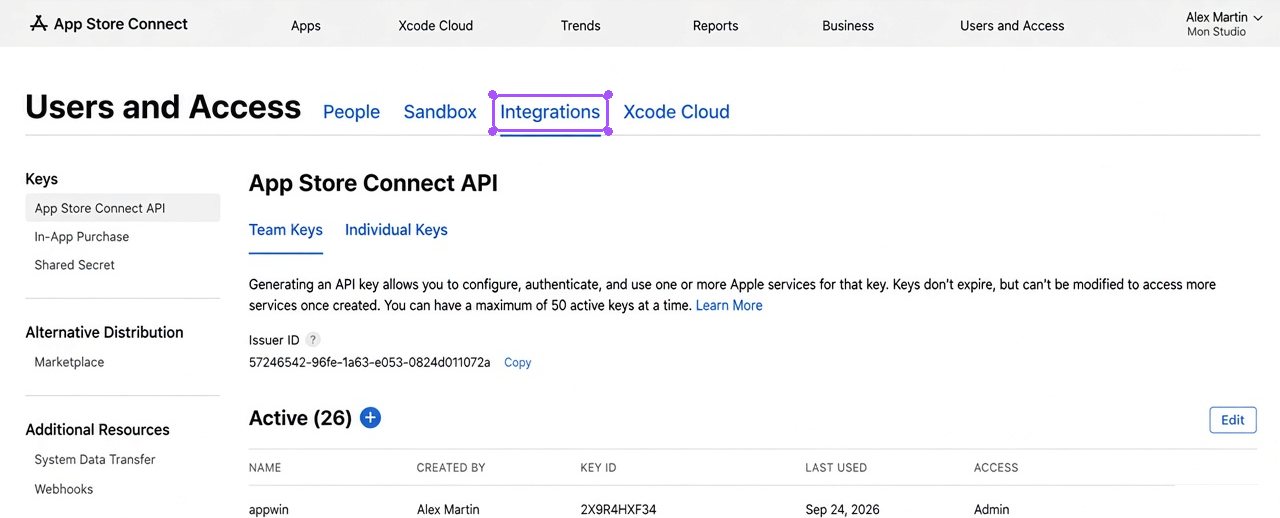Open the Alex Martin account dropdown

[1223, 24]
